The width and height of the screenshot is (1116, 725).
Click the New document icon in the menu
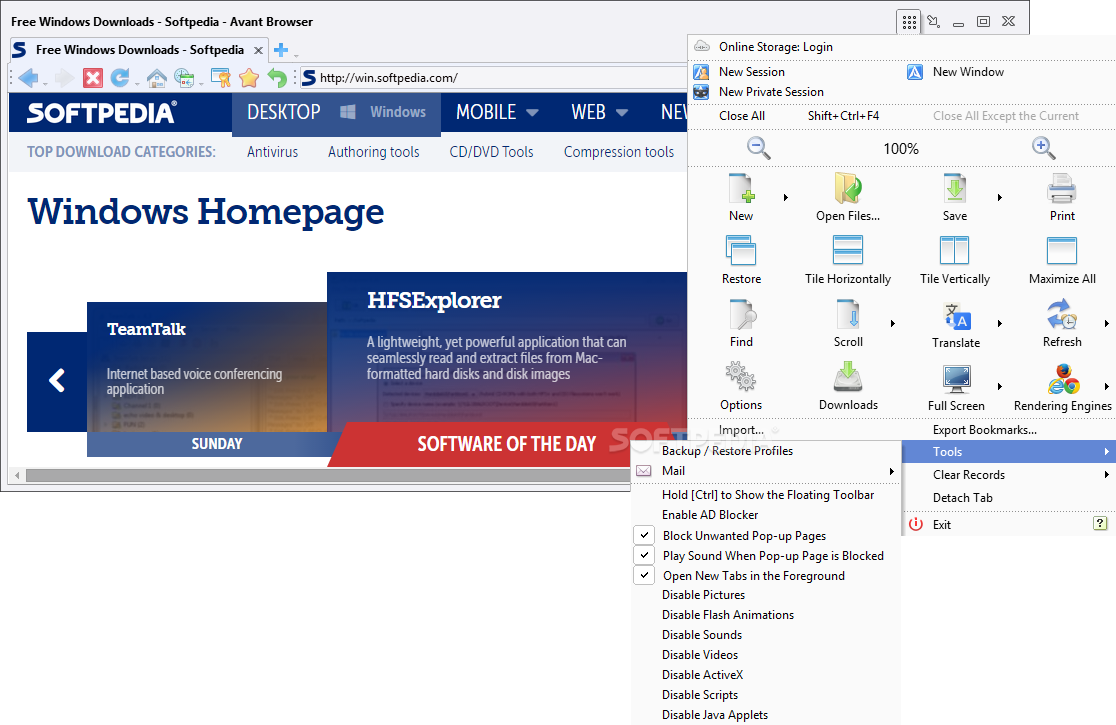click(741, 189)
